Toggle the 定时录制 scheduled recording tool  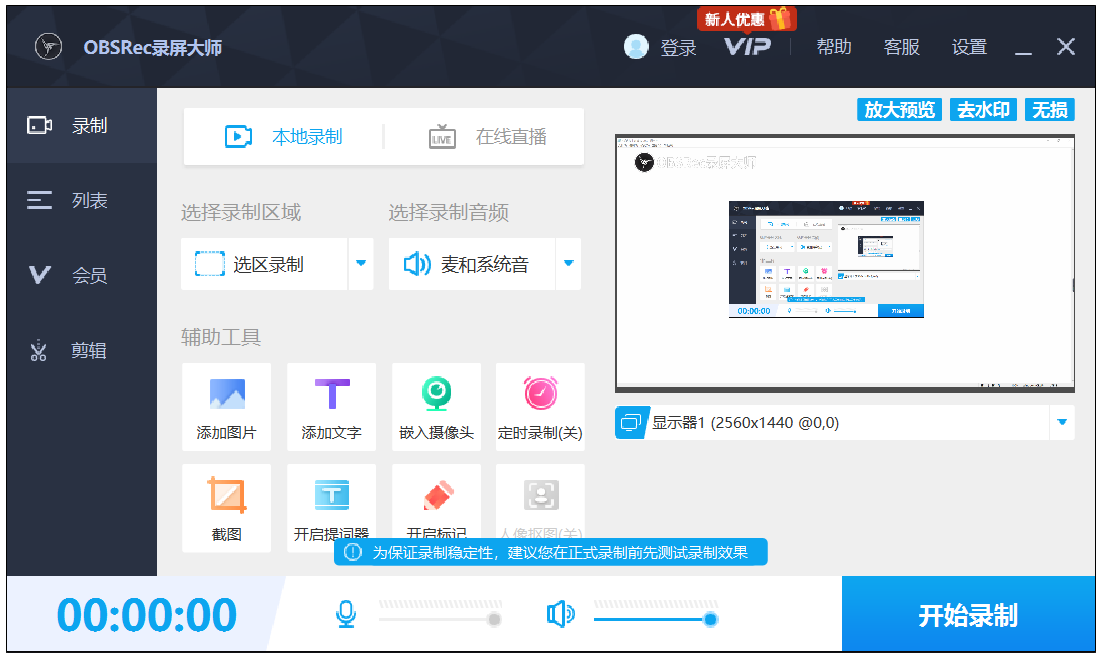coord(541,407)
